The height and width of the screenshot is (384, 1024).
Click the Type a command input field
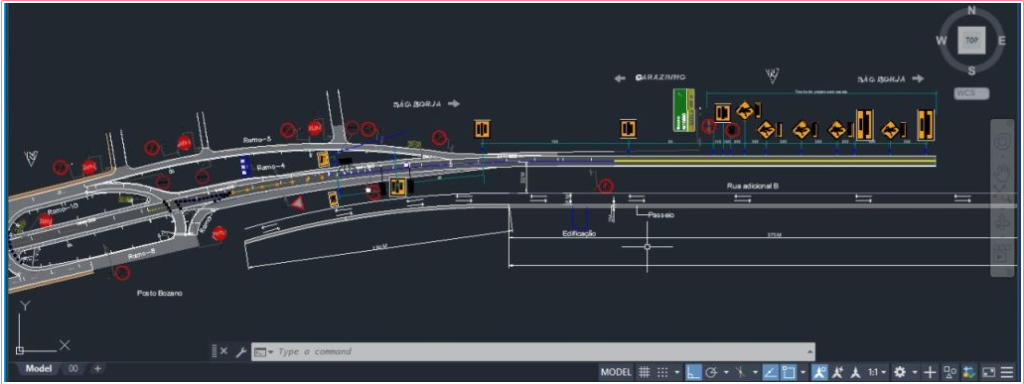542,351
